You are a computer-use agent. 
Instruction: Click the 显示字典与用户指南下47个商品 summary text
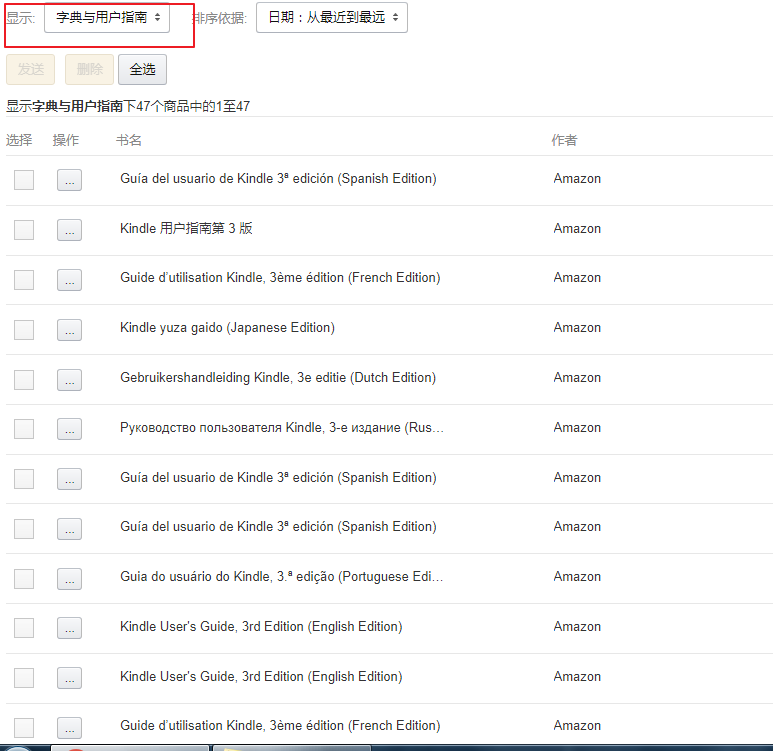point(128,107)
